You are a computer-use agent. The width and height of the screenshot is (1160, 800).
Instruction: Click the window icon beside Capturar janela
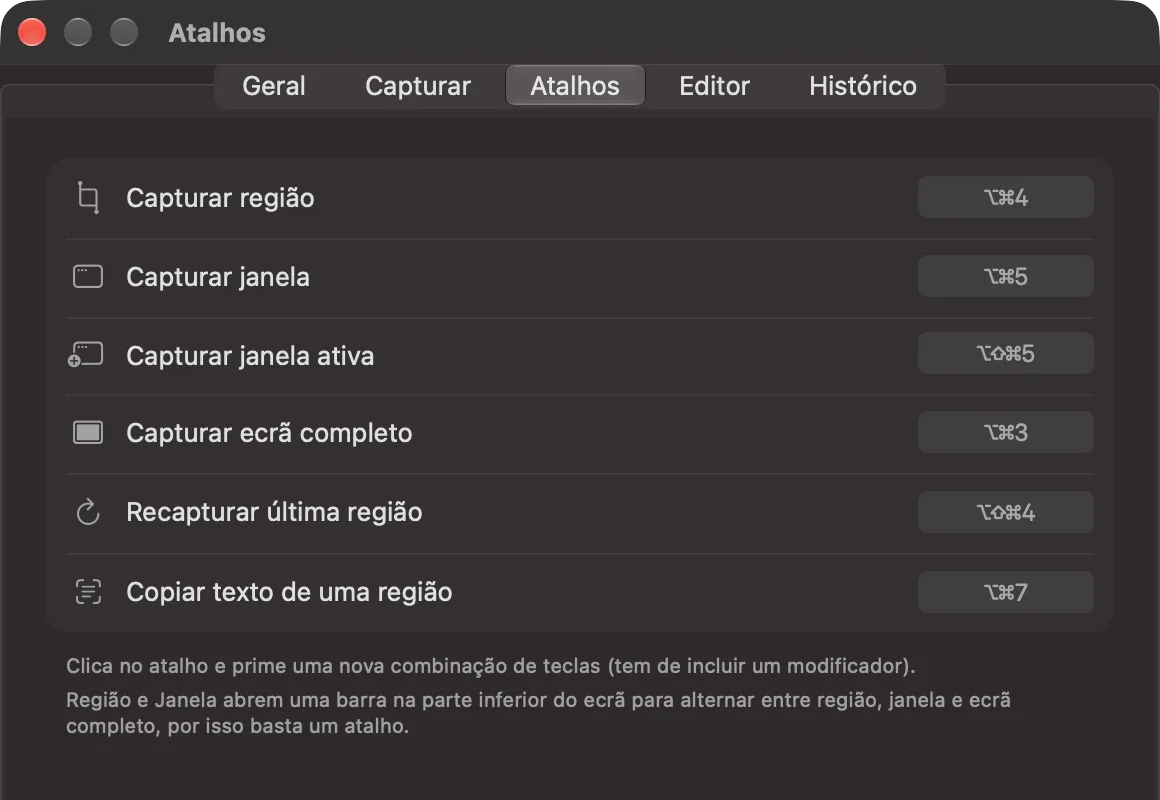(88, 277)
